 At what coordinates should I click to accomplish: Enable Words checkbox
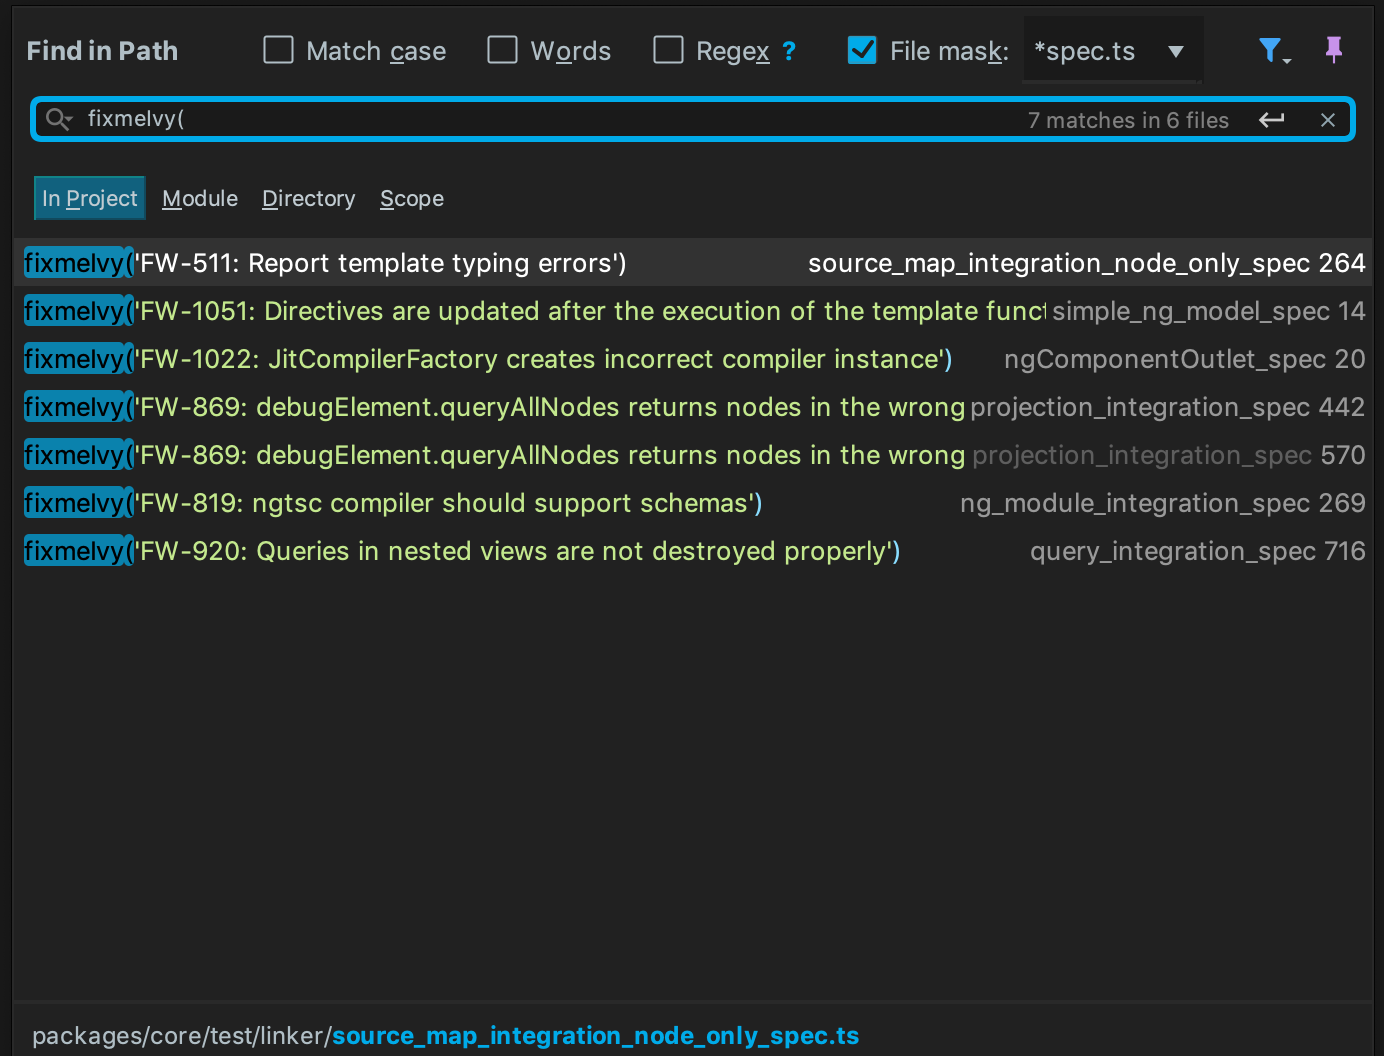pyautogui.click(x=502, y=50)
